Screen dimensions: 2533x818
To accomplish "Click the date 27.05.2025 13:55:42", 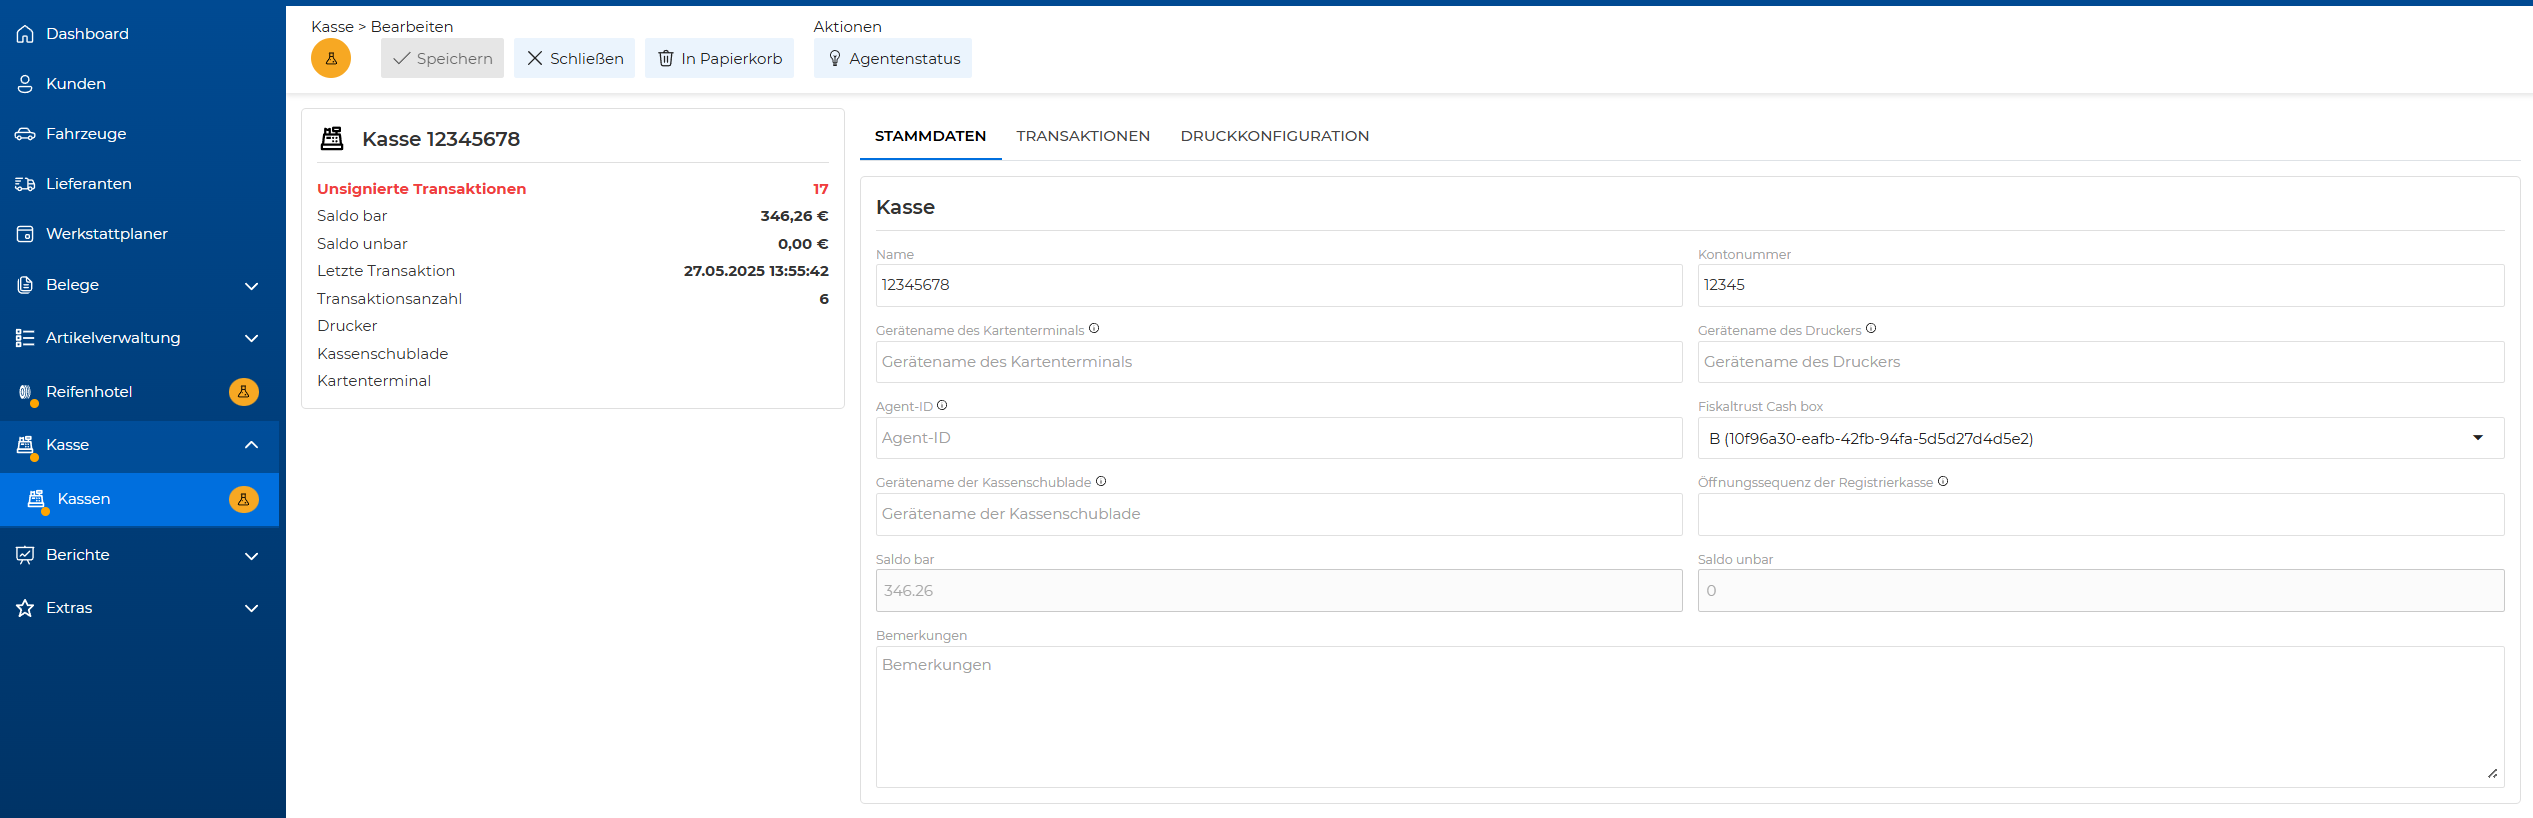I will (x=756, y=271).
